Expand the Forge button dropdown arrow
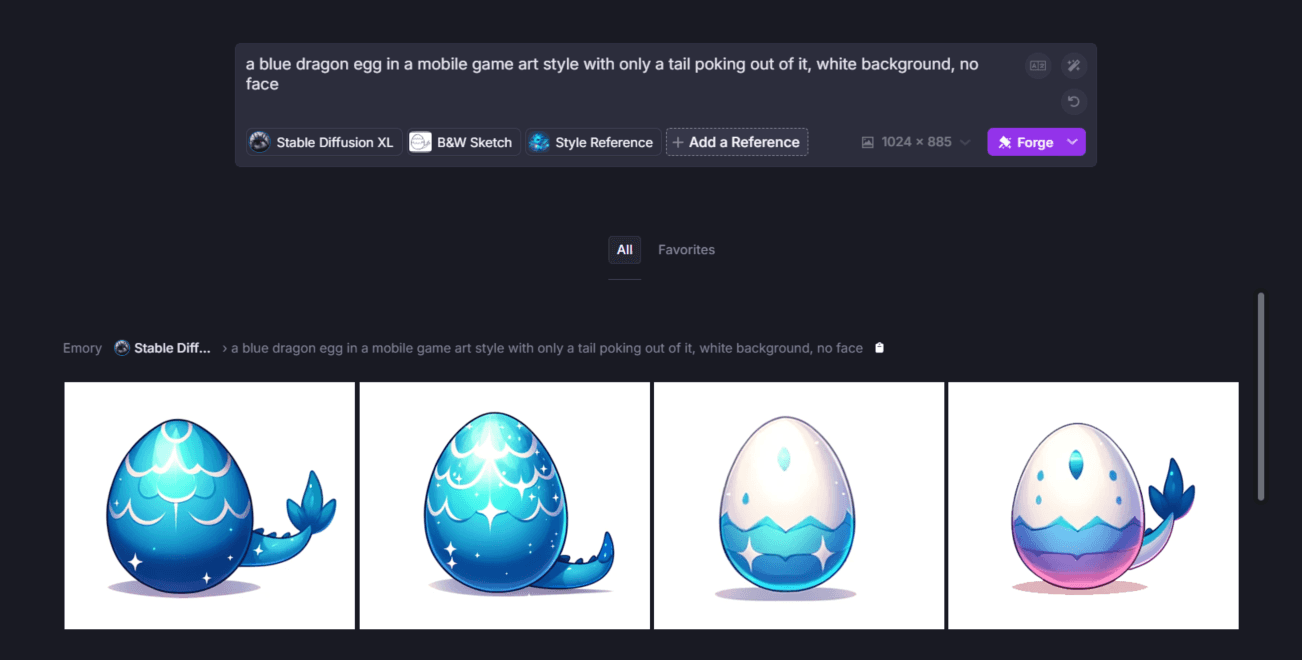This screenshot has width=1302, height=660. (1073, 142)
